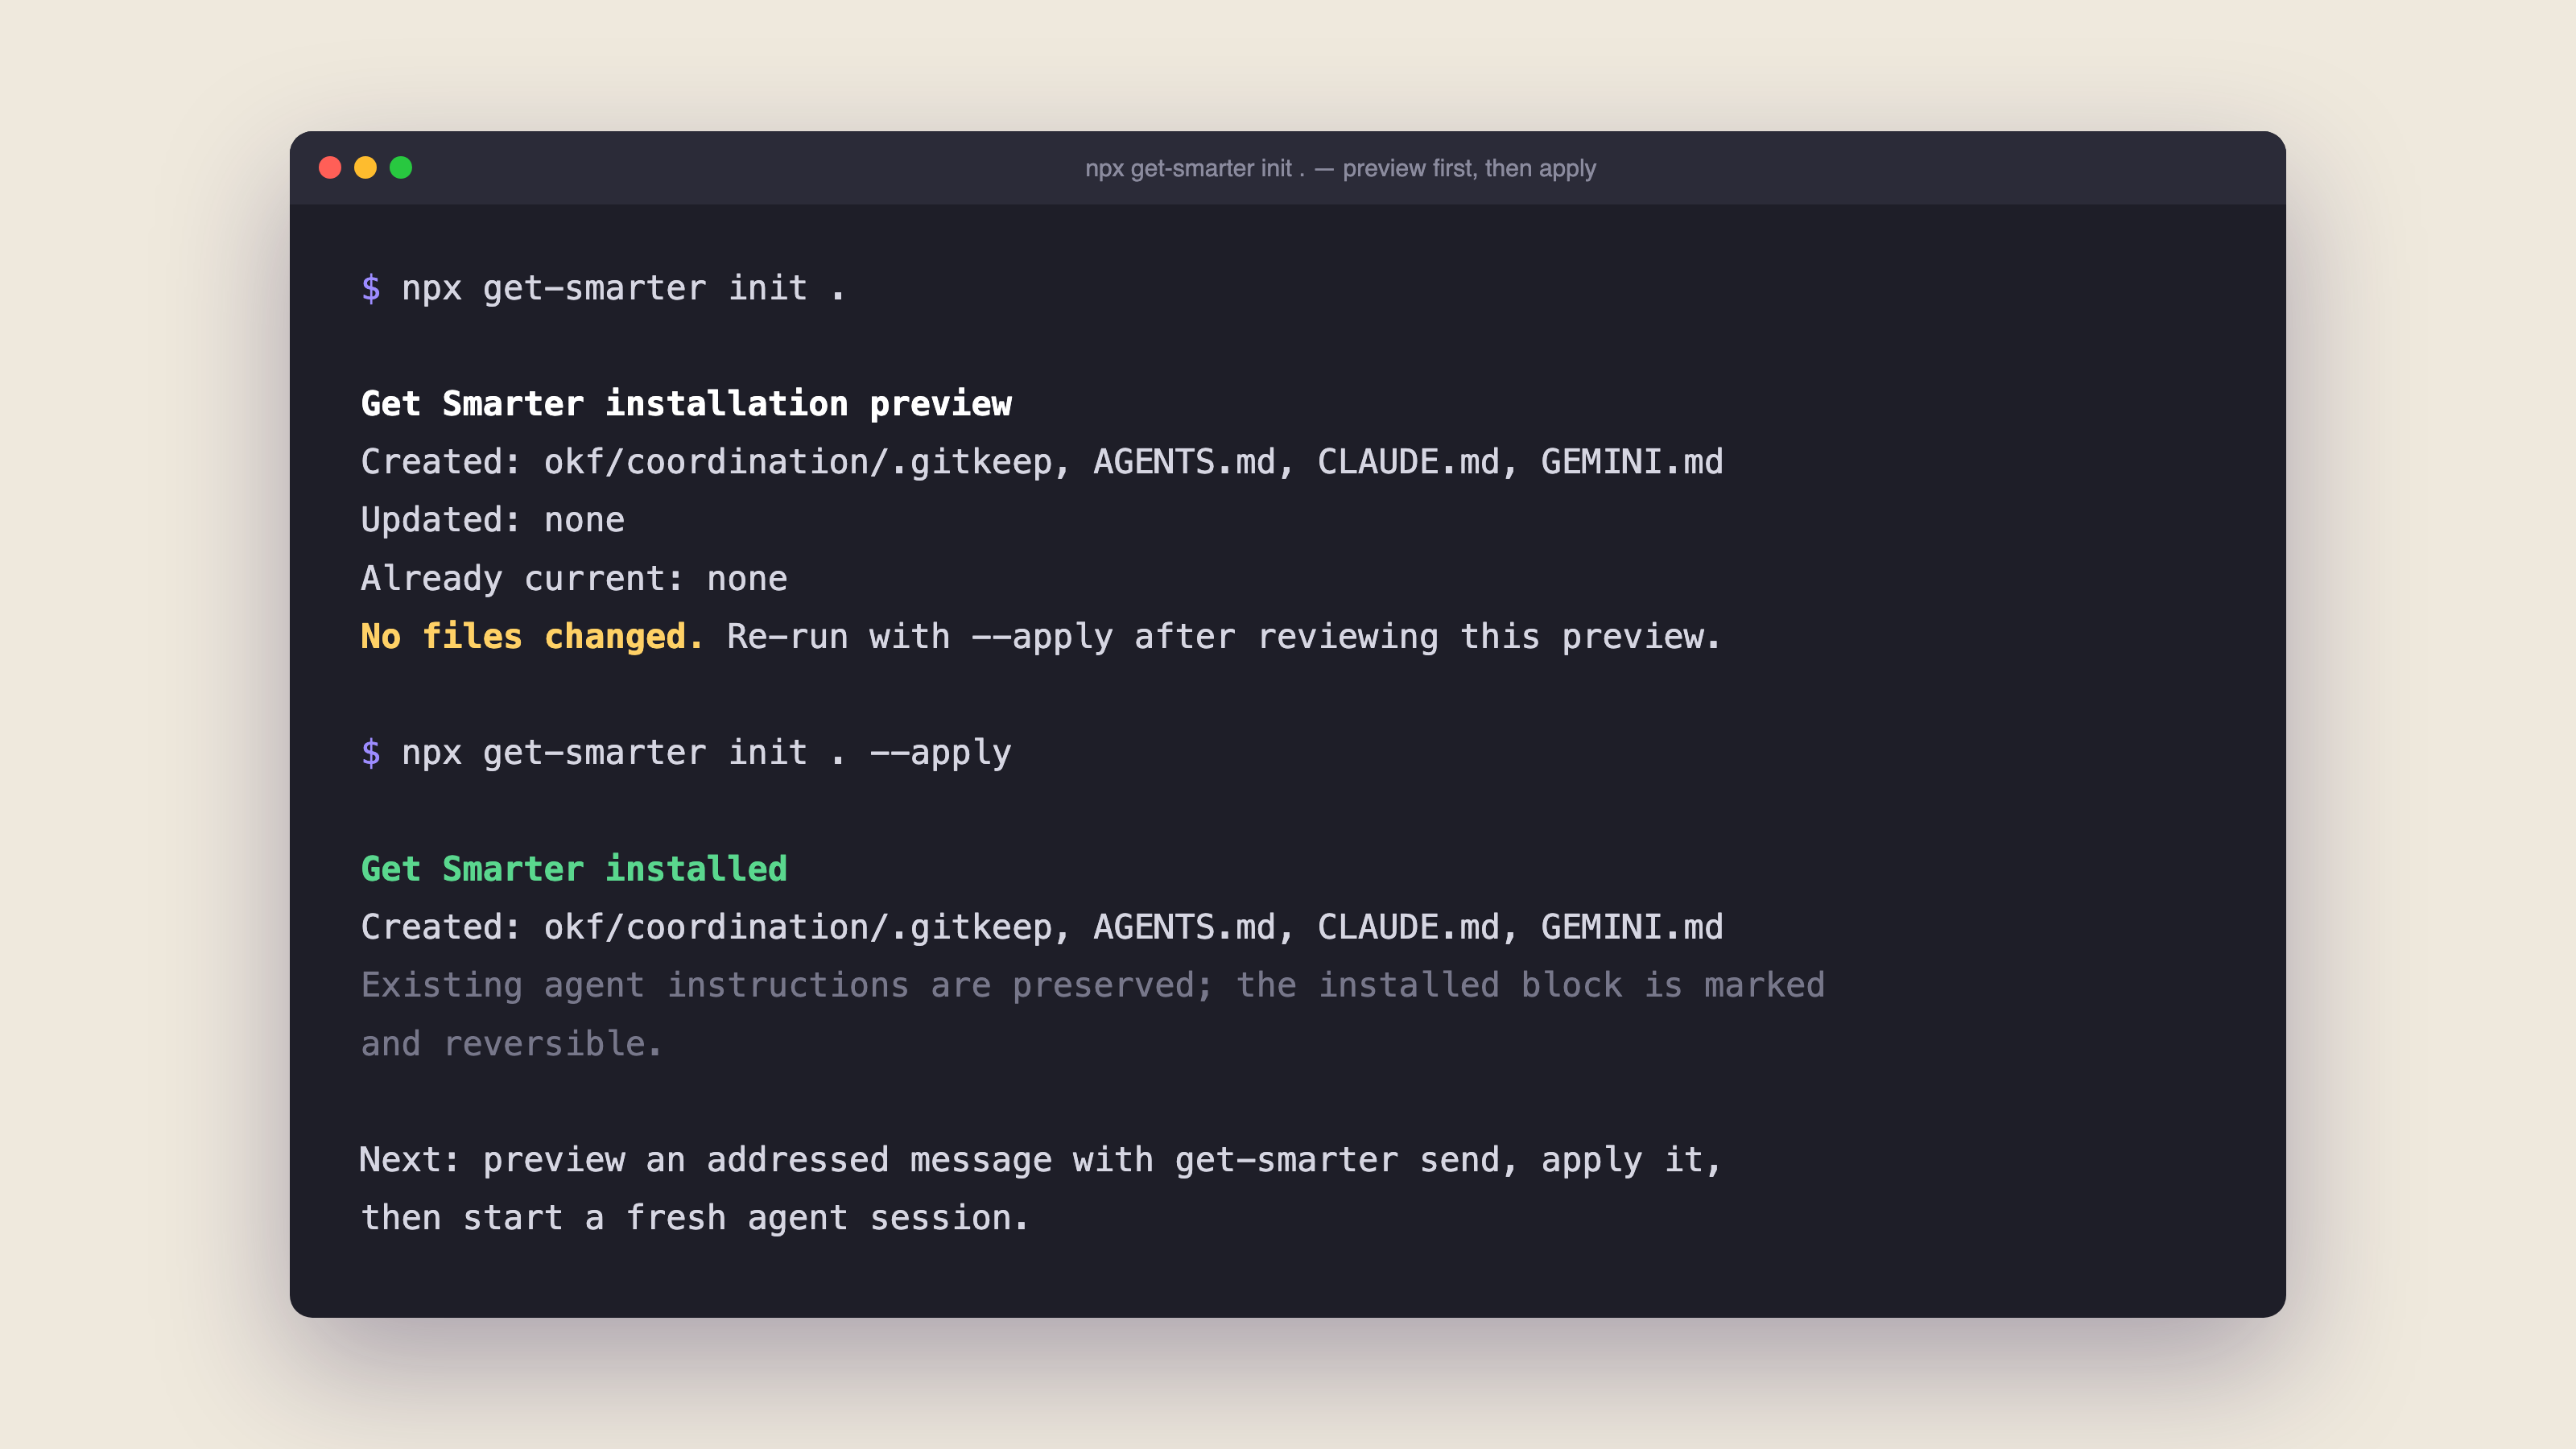Click AGENTS.md in the preview Created line
The height and width of the screenshot is (1449, 2576).
[1184, 462]
